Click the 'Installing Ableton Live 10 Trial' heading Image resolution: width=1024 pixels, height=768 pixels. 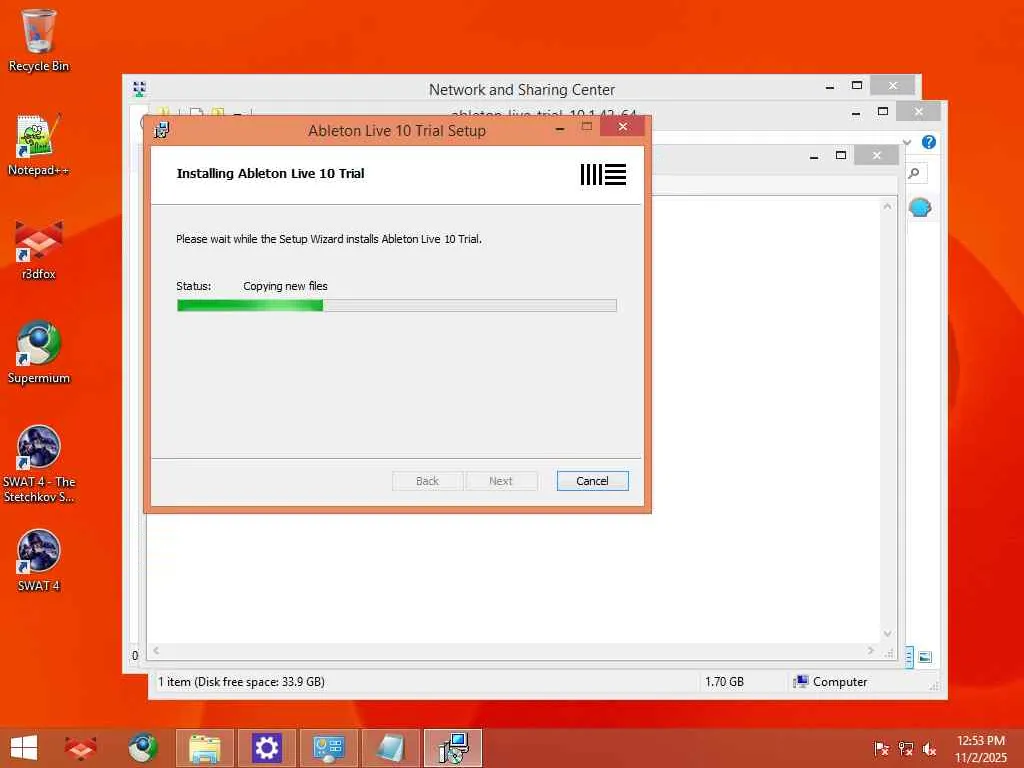(x=270, y=174)
